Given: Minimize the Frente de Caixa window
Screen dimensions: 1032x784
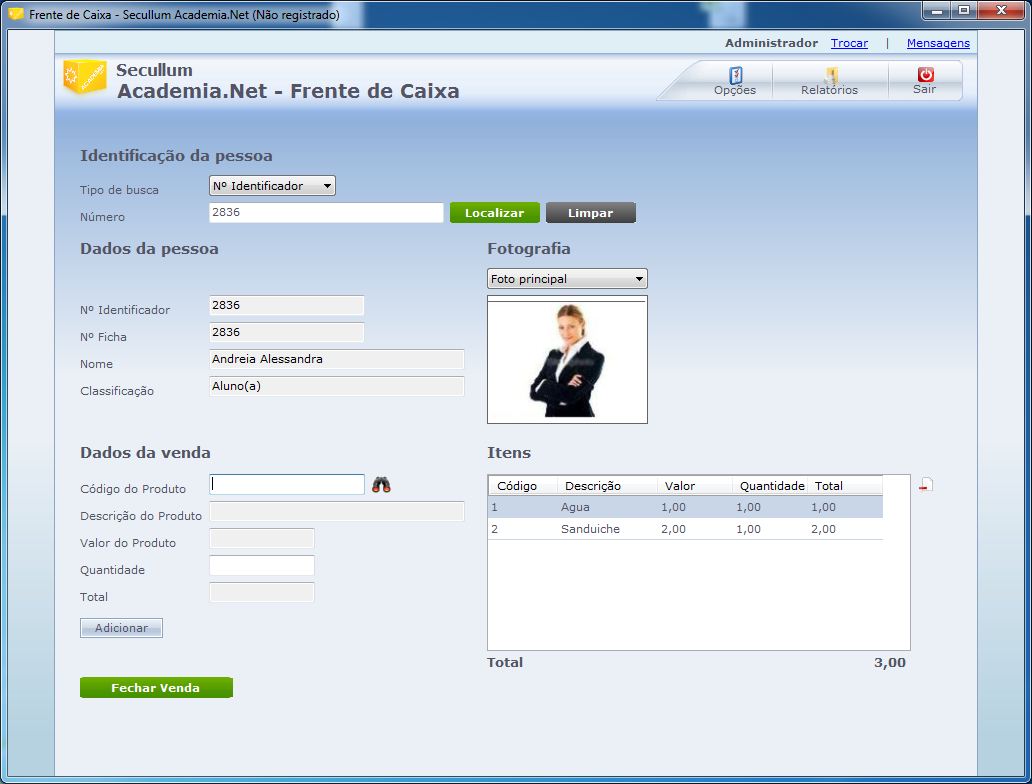Looking at the screenshot, I should point(937,11).
